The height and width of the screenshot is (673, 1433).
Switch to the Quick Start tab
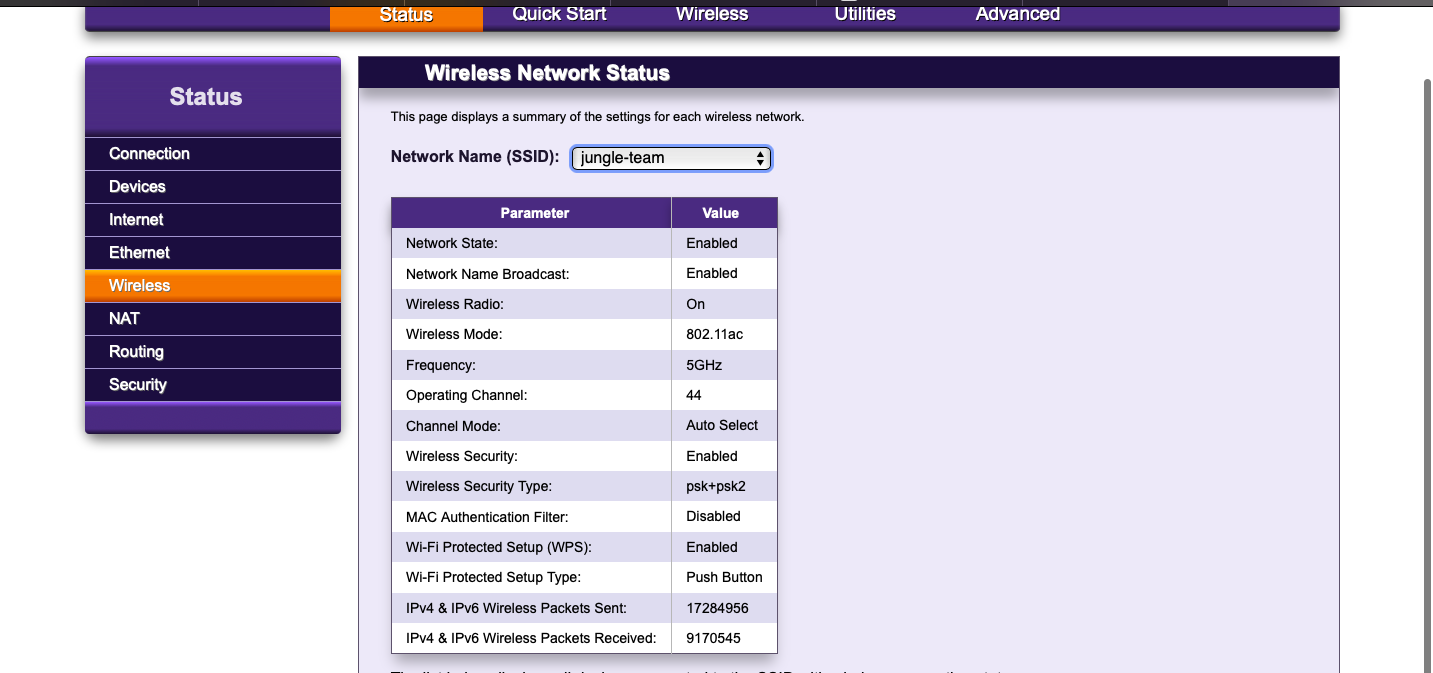pyautogui.click(x=559, y=14)
